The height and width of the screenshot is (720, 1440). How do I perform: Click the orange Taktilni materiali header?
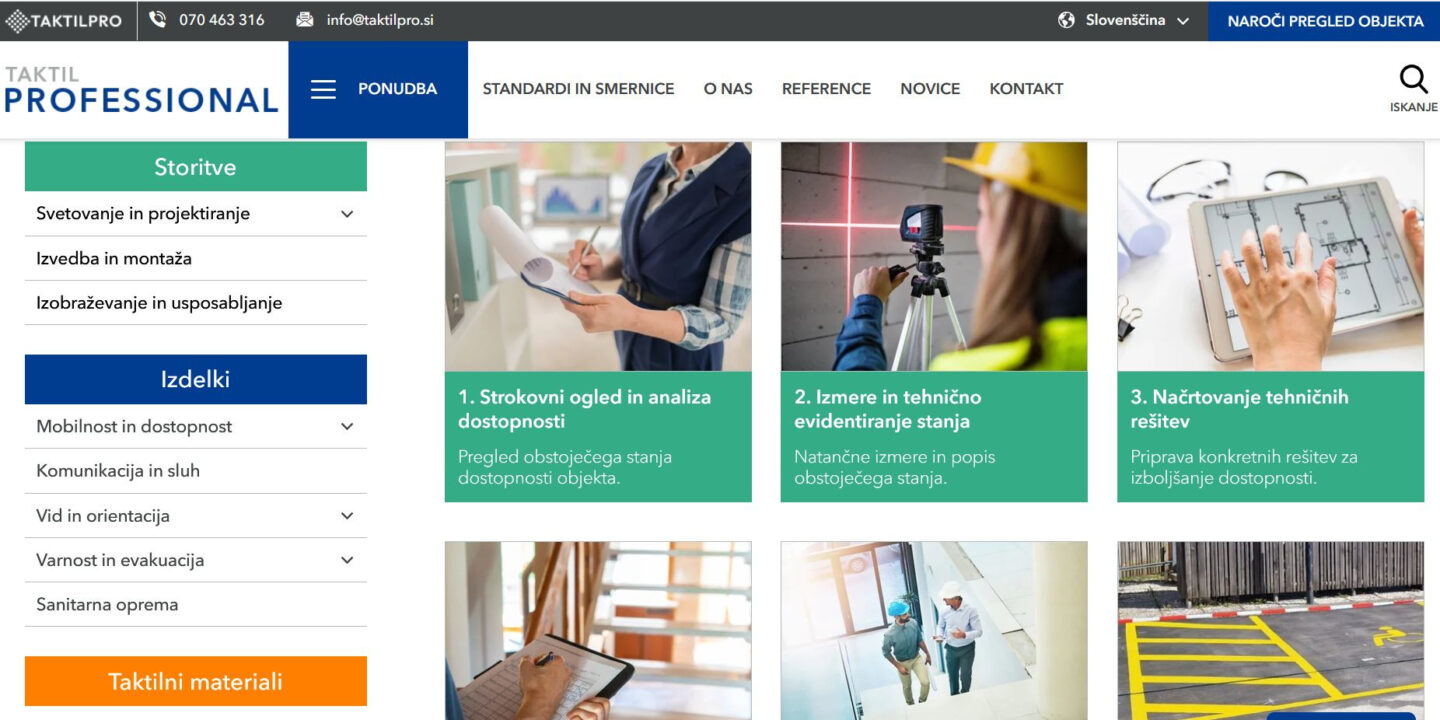[196, 682]
